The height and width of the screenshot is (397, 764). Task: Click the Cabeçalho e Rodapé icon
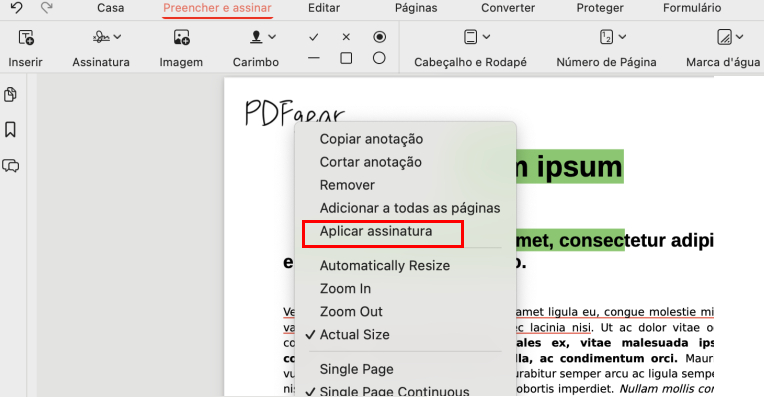click(471, 37)
